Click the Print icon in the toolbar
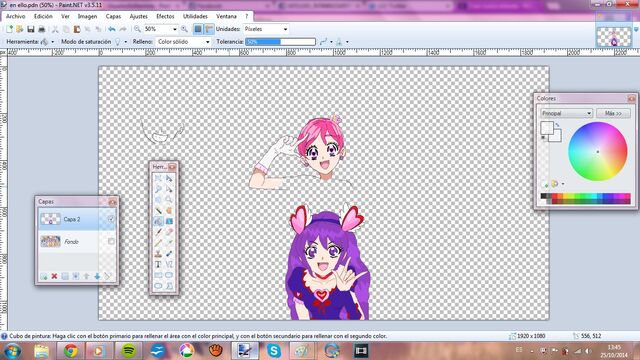The width and height of the screenshot is (640, 360). click(42, 29)
